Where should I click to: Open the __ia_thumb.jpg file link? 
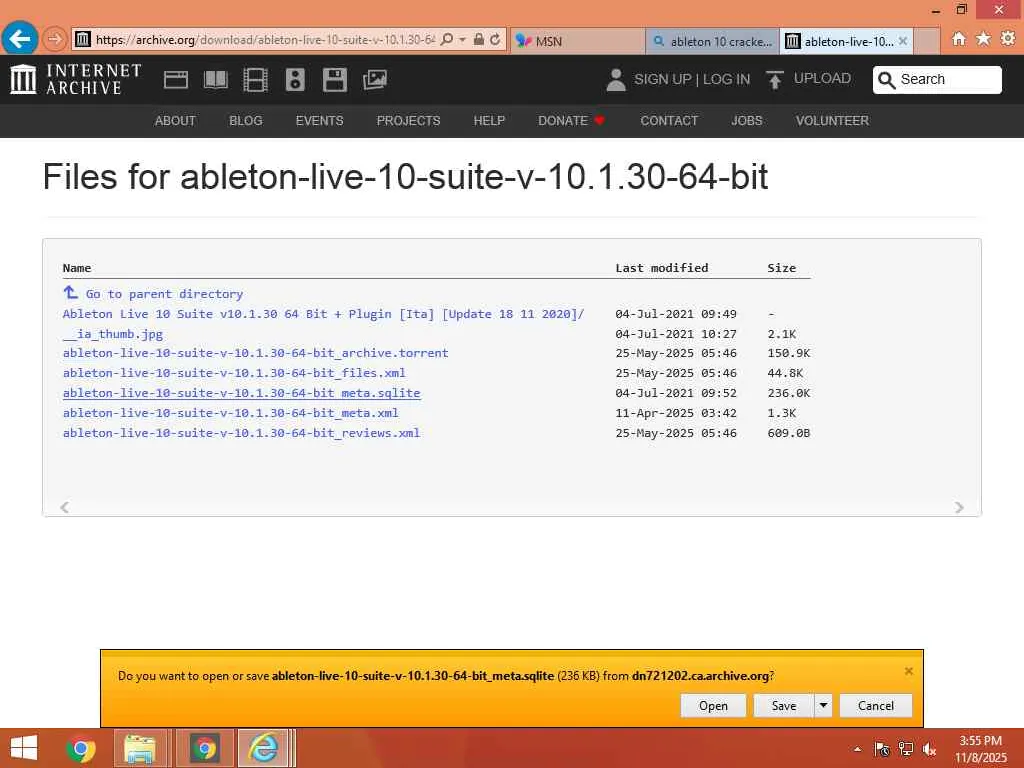point(113,334)
